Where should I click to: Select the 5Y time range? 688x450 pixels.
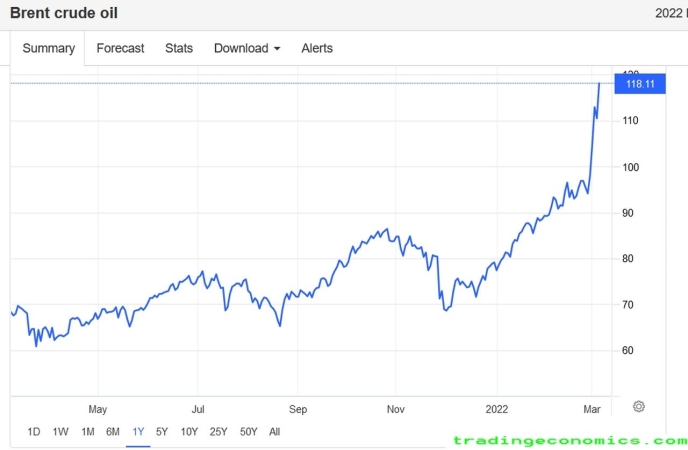coord(162,432)
